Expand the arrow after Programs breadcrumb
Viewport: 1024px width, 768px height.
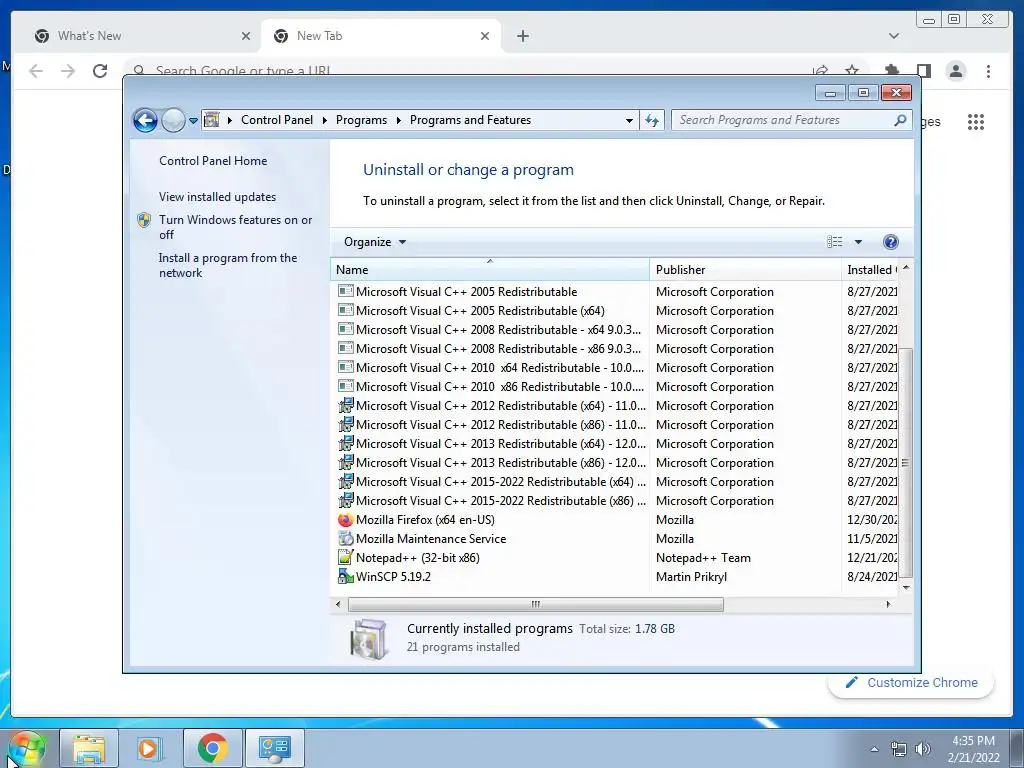(x=398, y=120)
